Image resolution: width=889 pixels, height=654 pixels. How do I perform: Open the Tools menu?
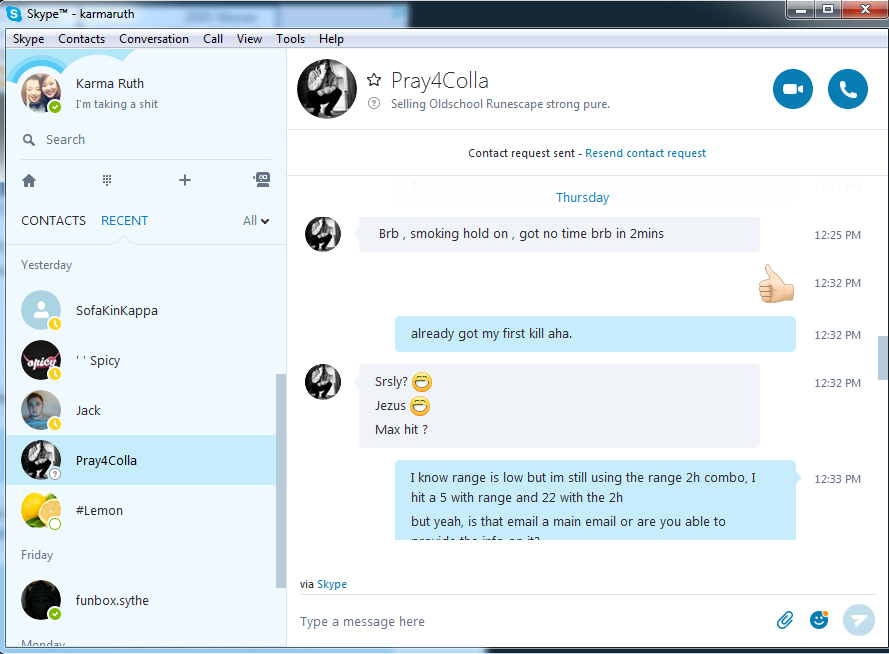[290, 39]
